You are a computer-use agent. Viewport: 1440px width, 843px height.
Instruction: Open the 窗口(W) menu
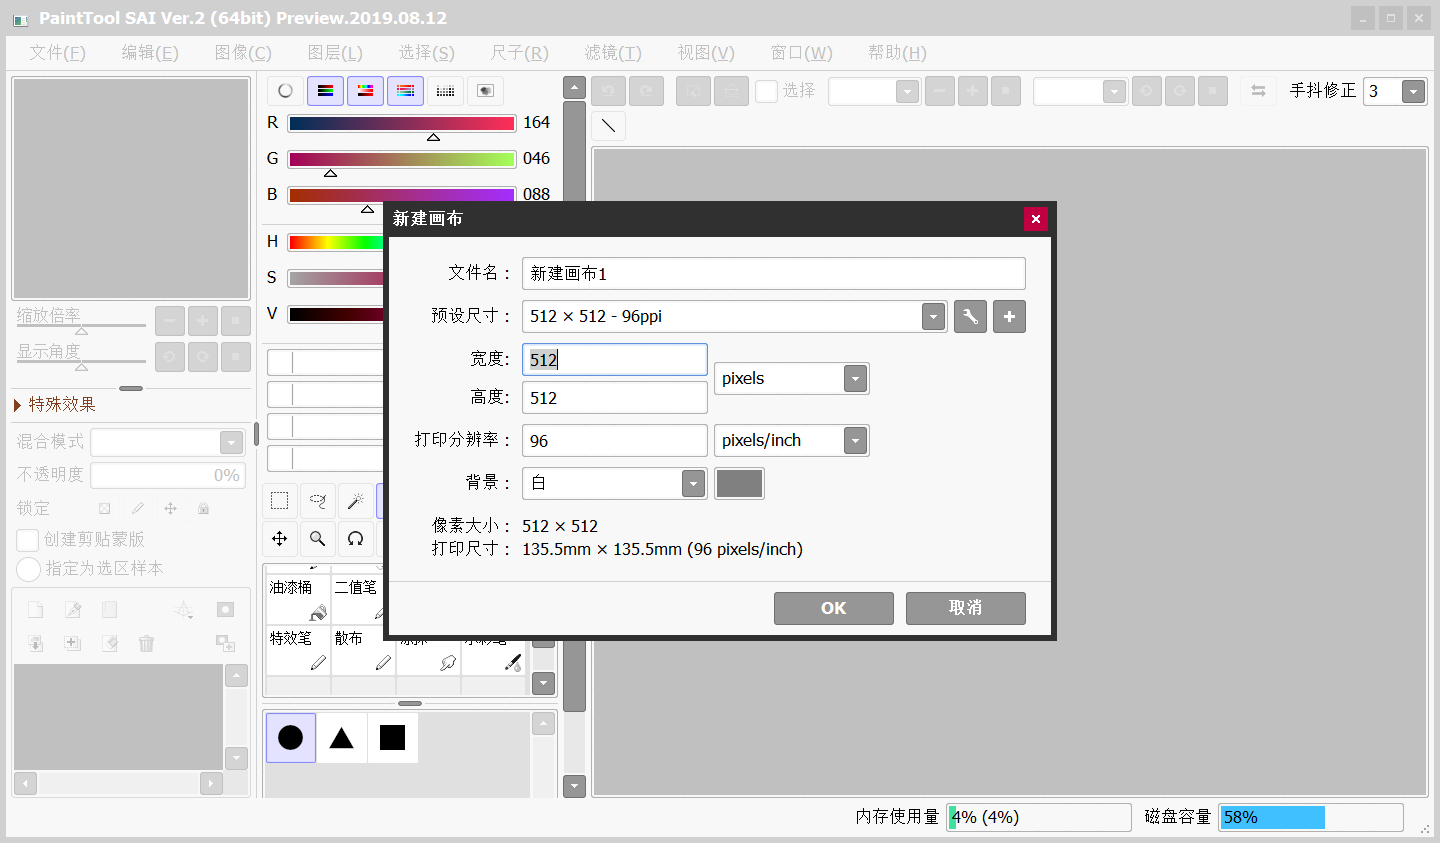pyautogui.click(x=801, y=53)
